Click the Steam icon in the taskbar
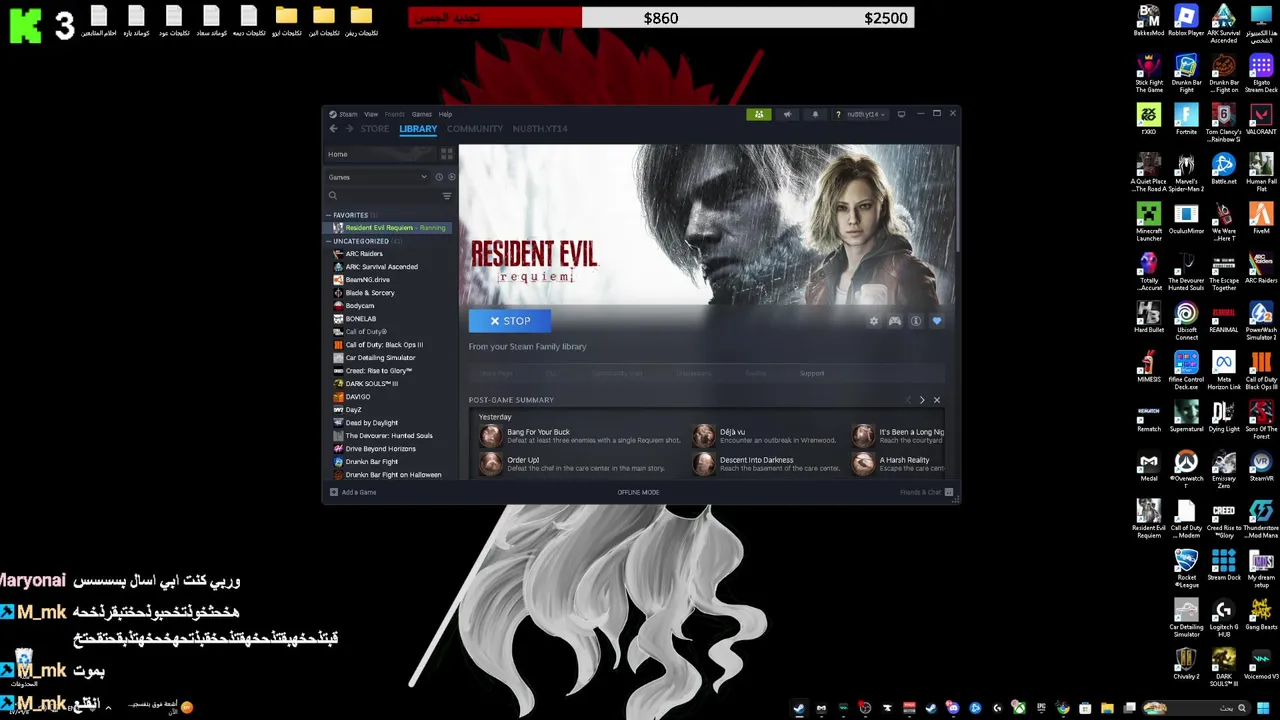Screen dimensions: 1280x720 [x=799, y=708]
